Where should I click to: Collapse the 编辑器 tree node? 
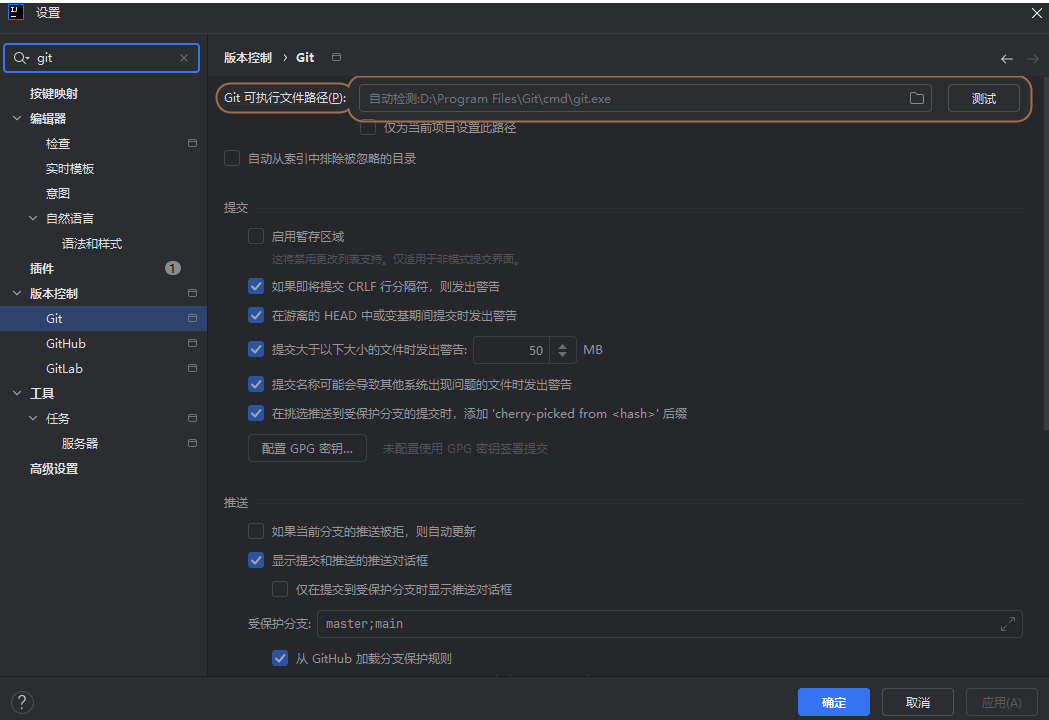pyautogui.click(x=17, y=118)
